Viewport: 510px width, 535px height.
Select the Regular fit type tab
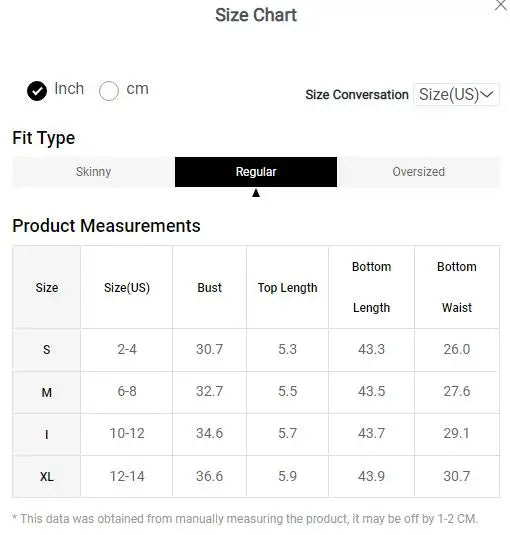(256, 172)
